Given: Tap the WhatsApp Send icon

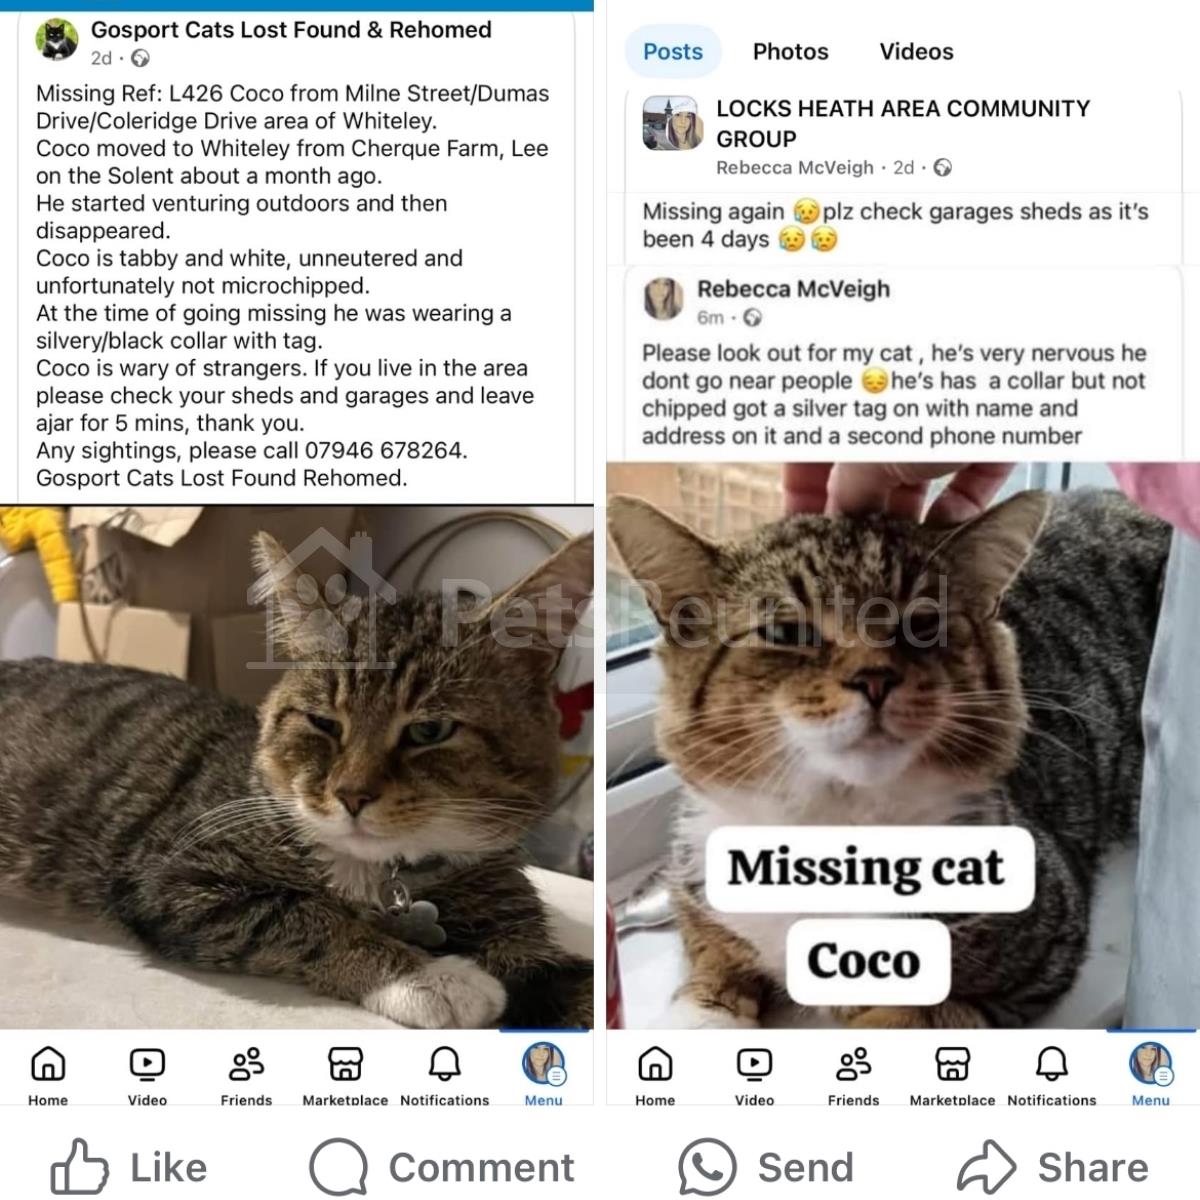Looking at the screenshot, I should click(x=707, y=1166).
